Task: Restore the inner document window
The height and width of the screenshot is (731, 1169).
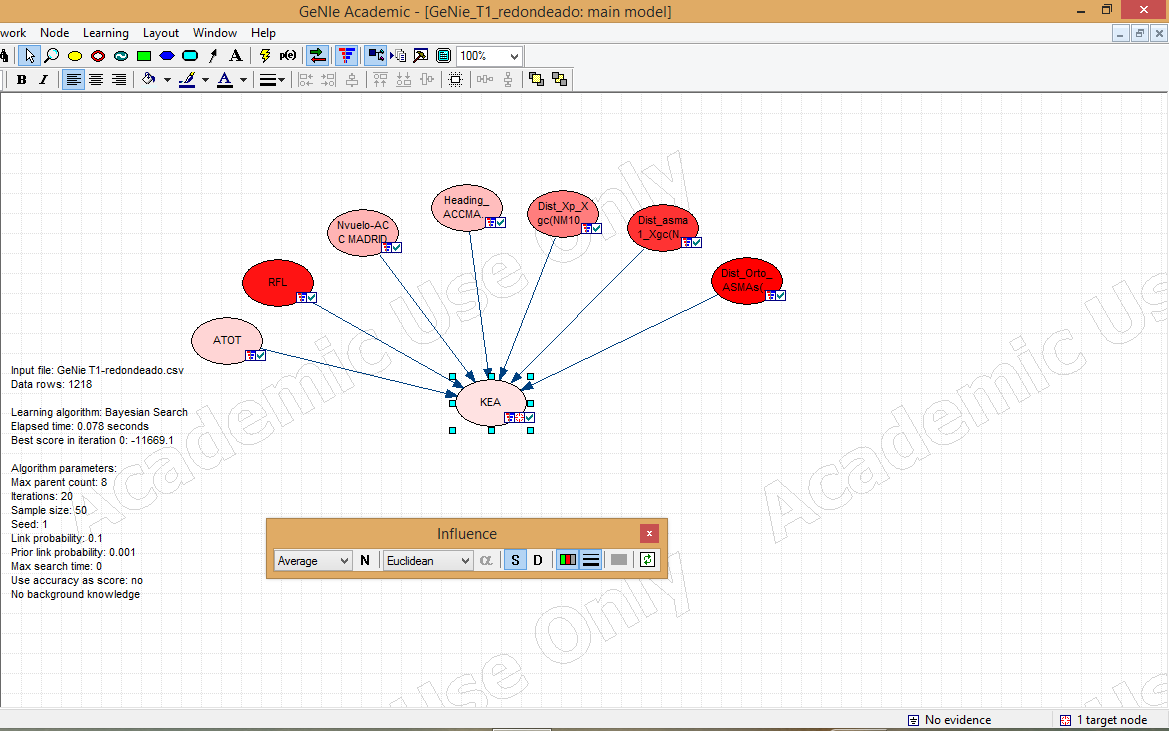Action: click(x=1140, y=34)
